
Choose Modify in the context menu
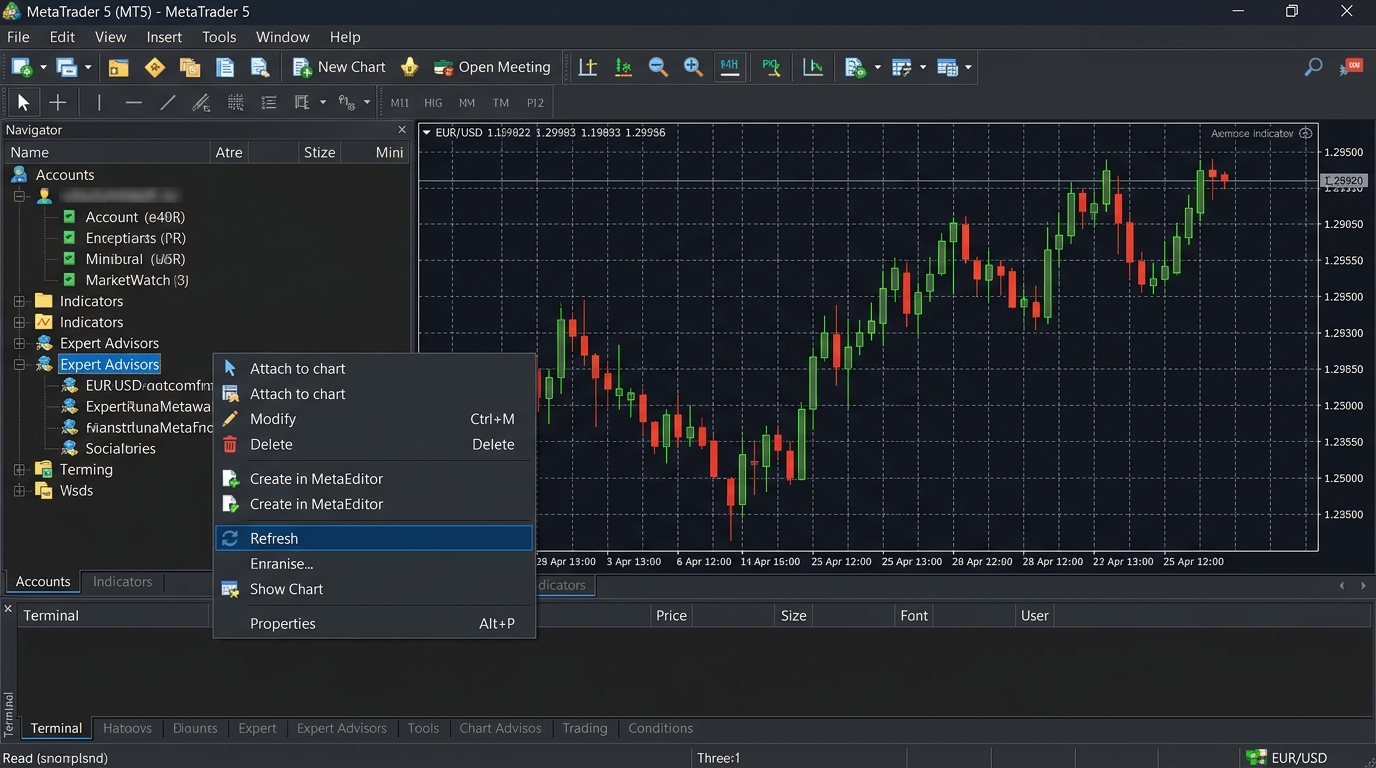(375, 419)
